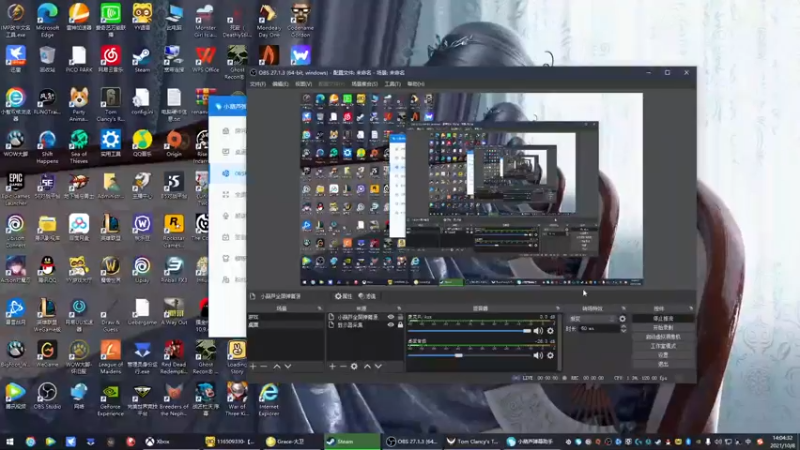Viewport: 800px width, 450px height.
Task: Open the 编辑(E) menu in OBS
Action: click(280, 84)
